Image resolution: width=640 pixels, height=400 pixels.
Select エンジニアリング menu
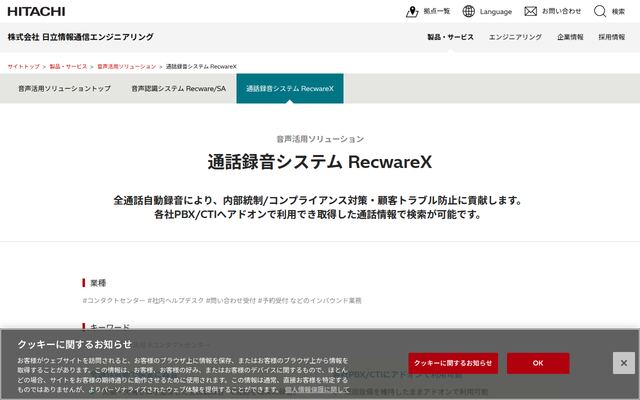click(515, 37)
